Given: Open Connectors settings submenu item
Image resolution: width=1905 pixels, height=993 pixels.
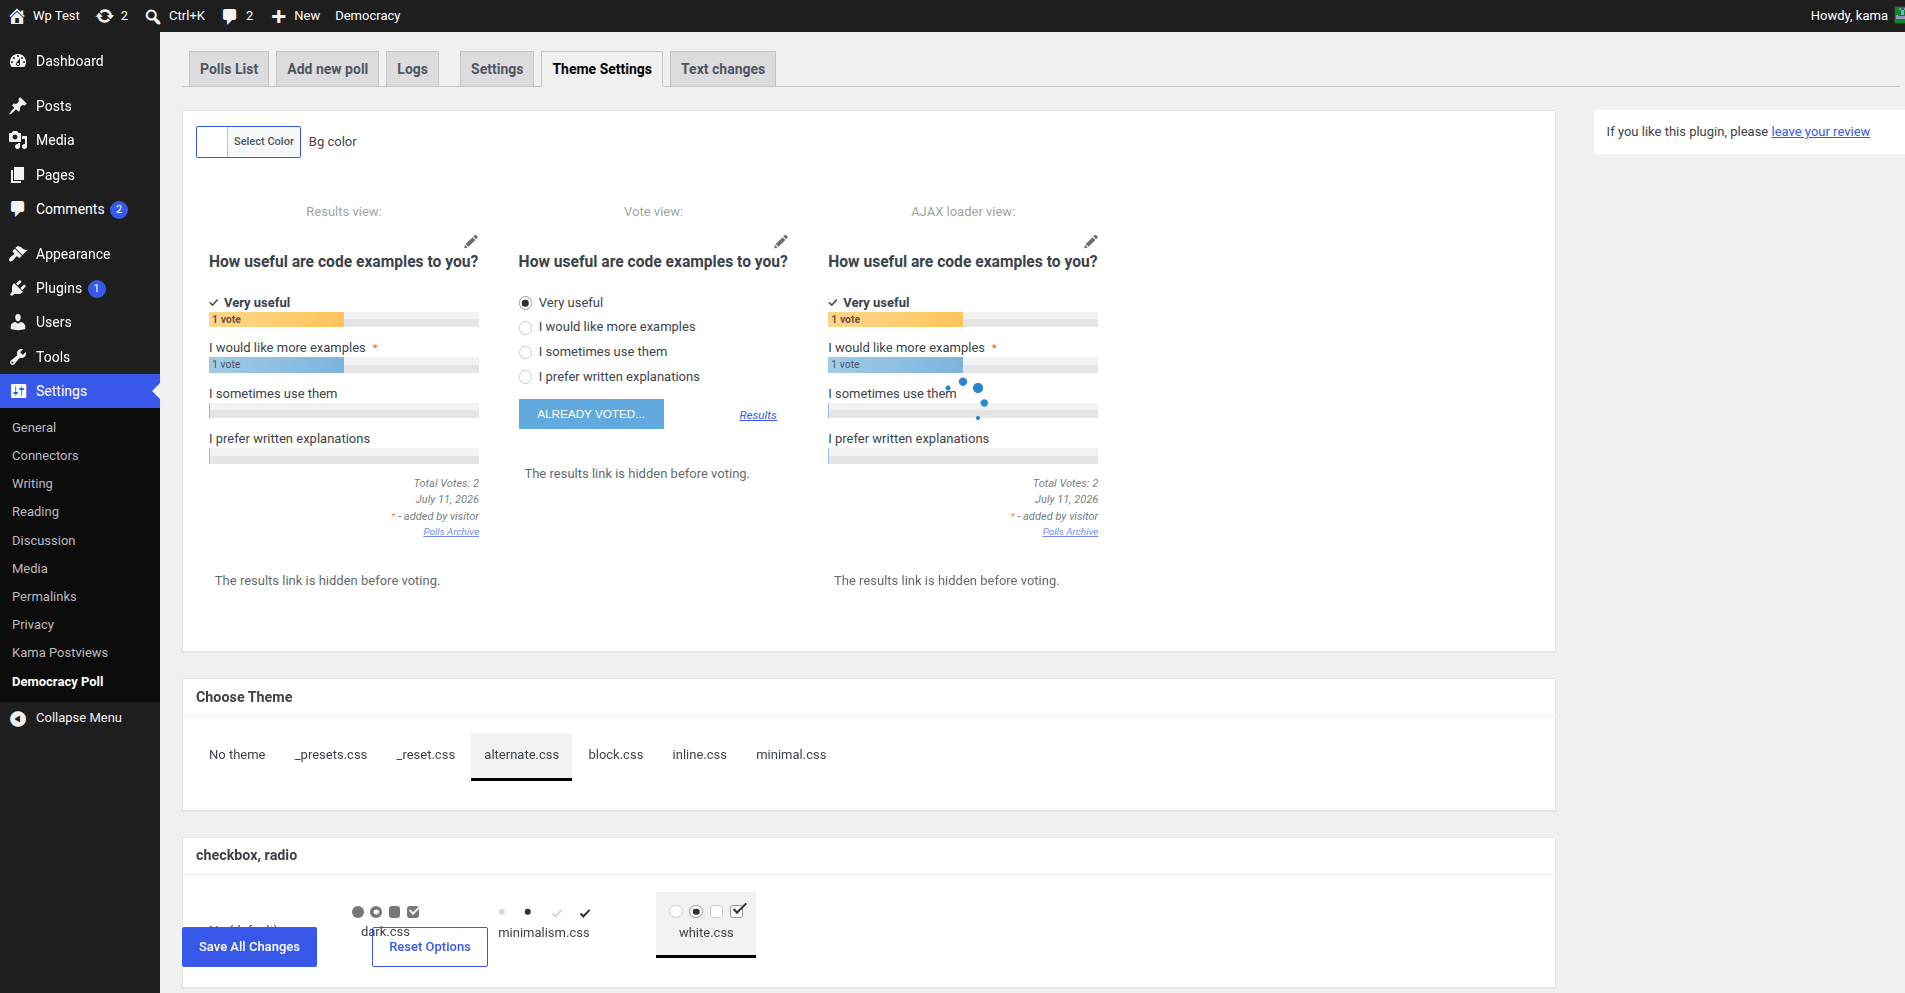Looking at the screenshot, I should pos(45,456).
